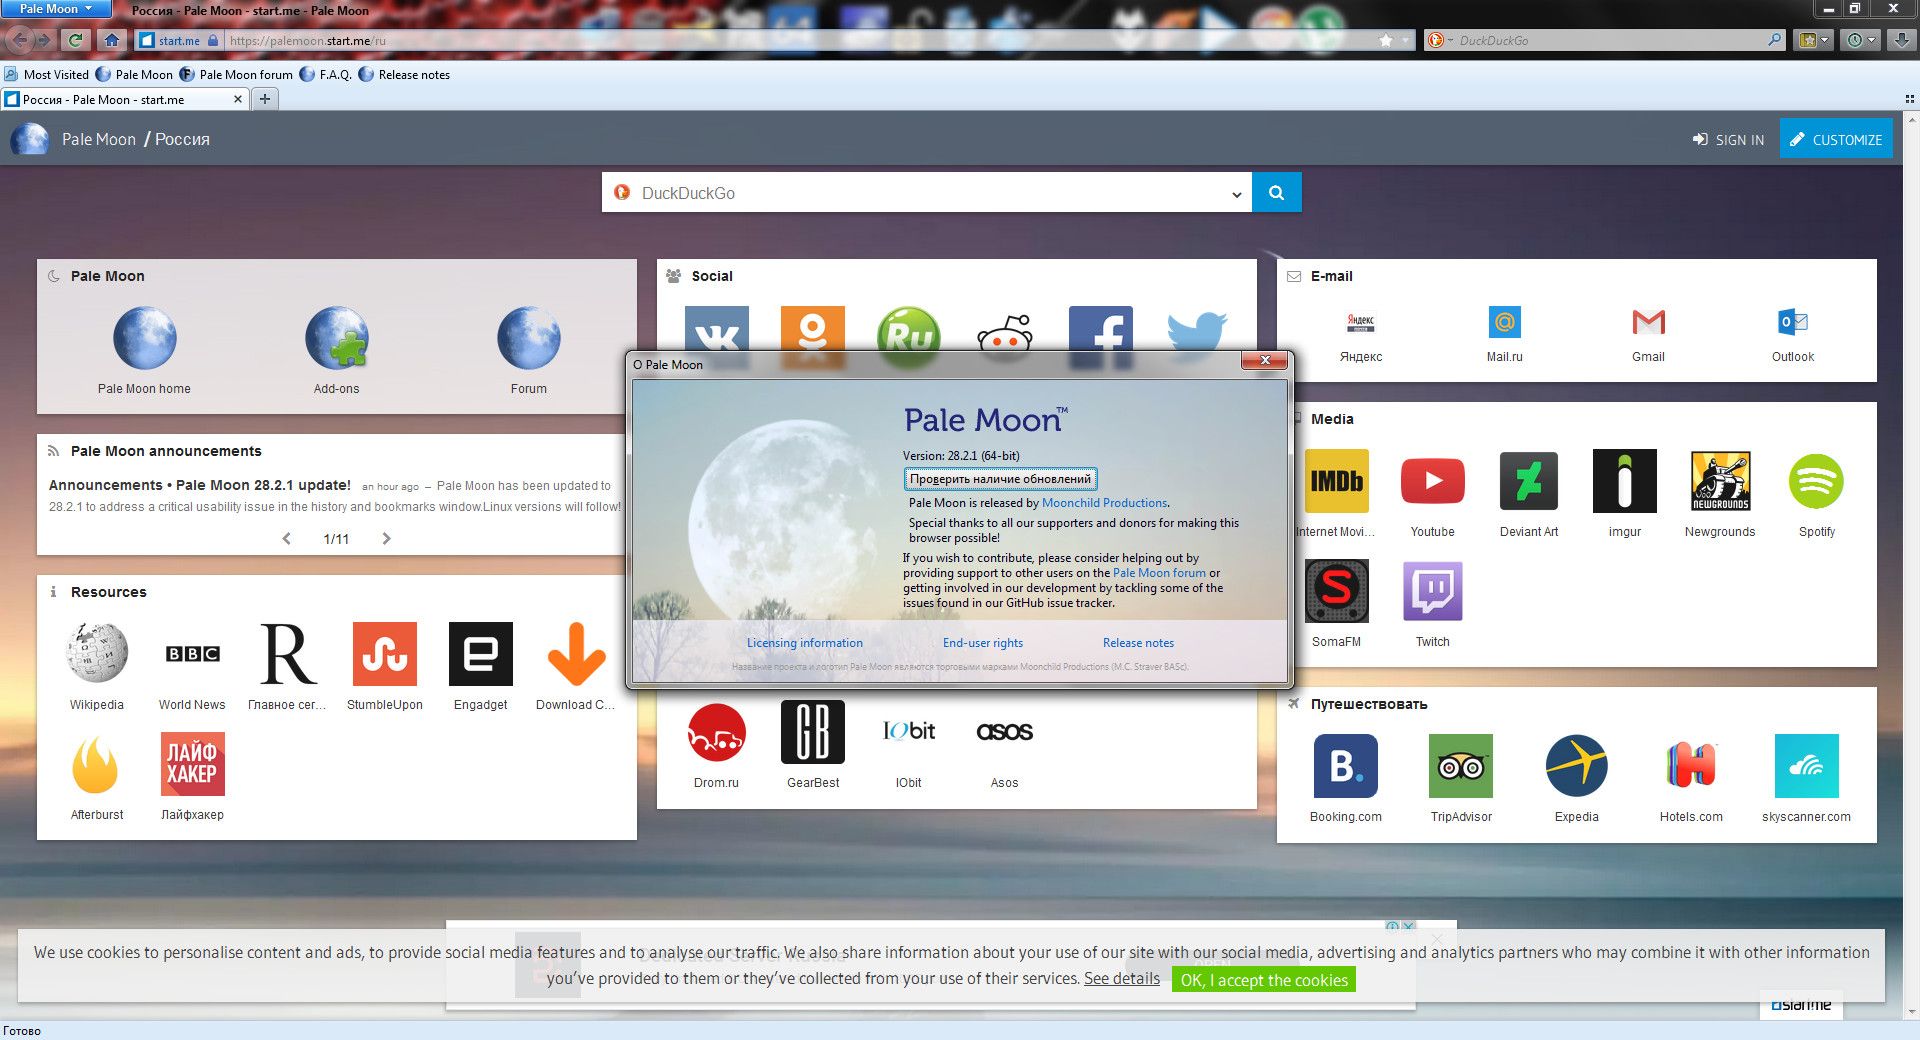
Task: Open the Most Visited bookmark folder
Action: (47, 74)
